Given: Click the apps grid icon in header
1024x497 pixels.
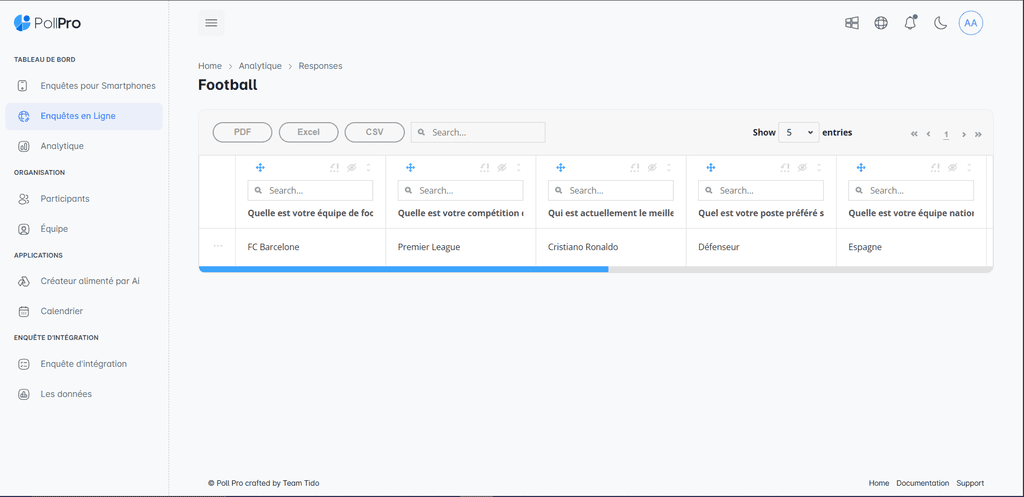Looking at the screenshot, I should tap(852, 23).
